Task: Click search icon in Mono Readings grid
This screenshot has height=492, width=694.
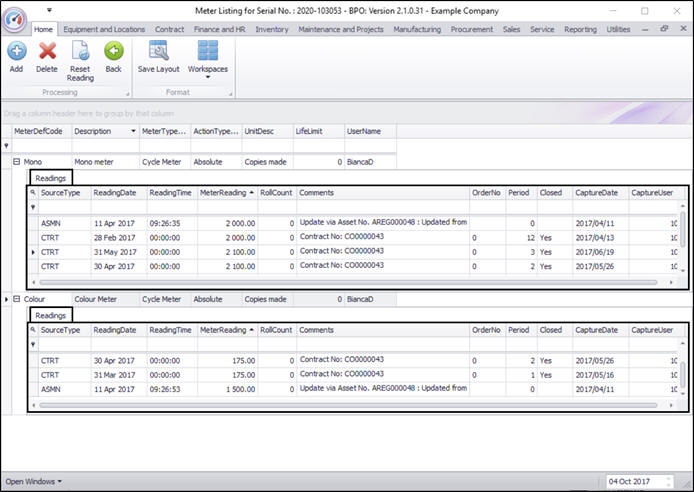Action: [33, 191]
